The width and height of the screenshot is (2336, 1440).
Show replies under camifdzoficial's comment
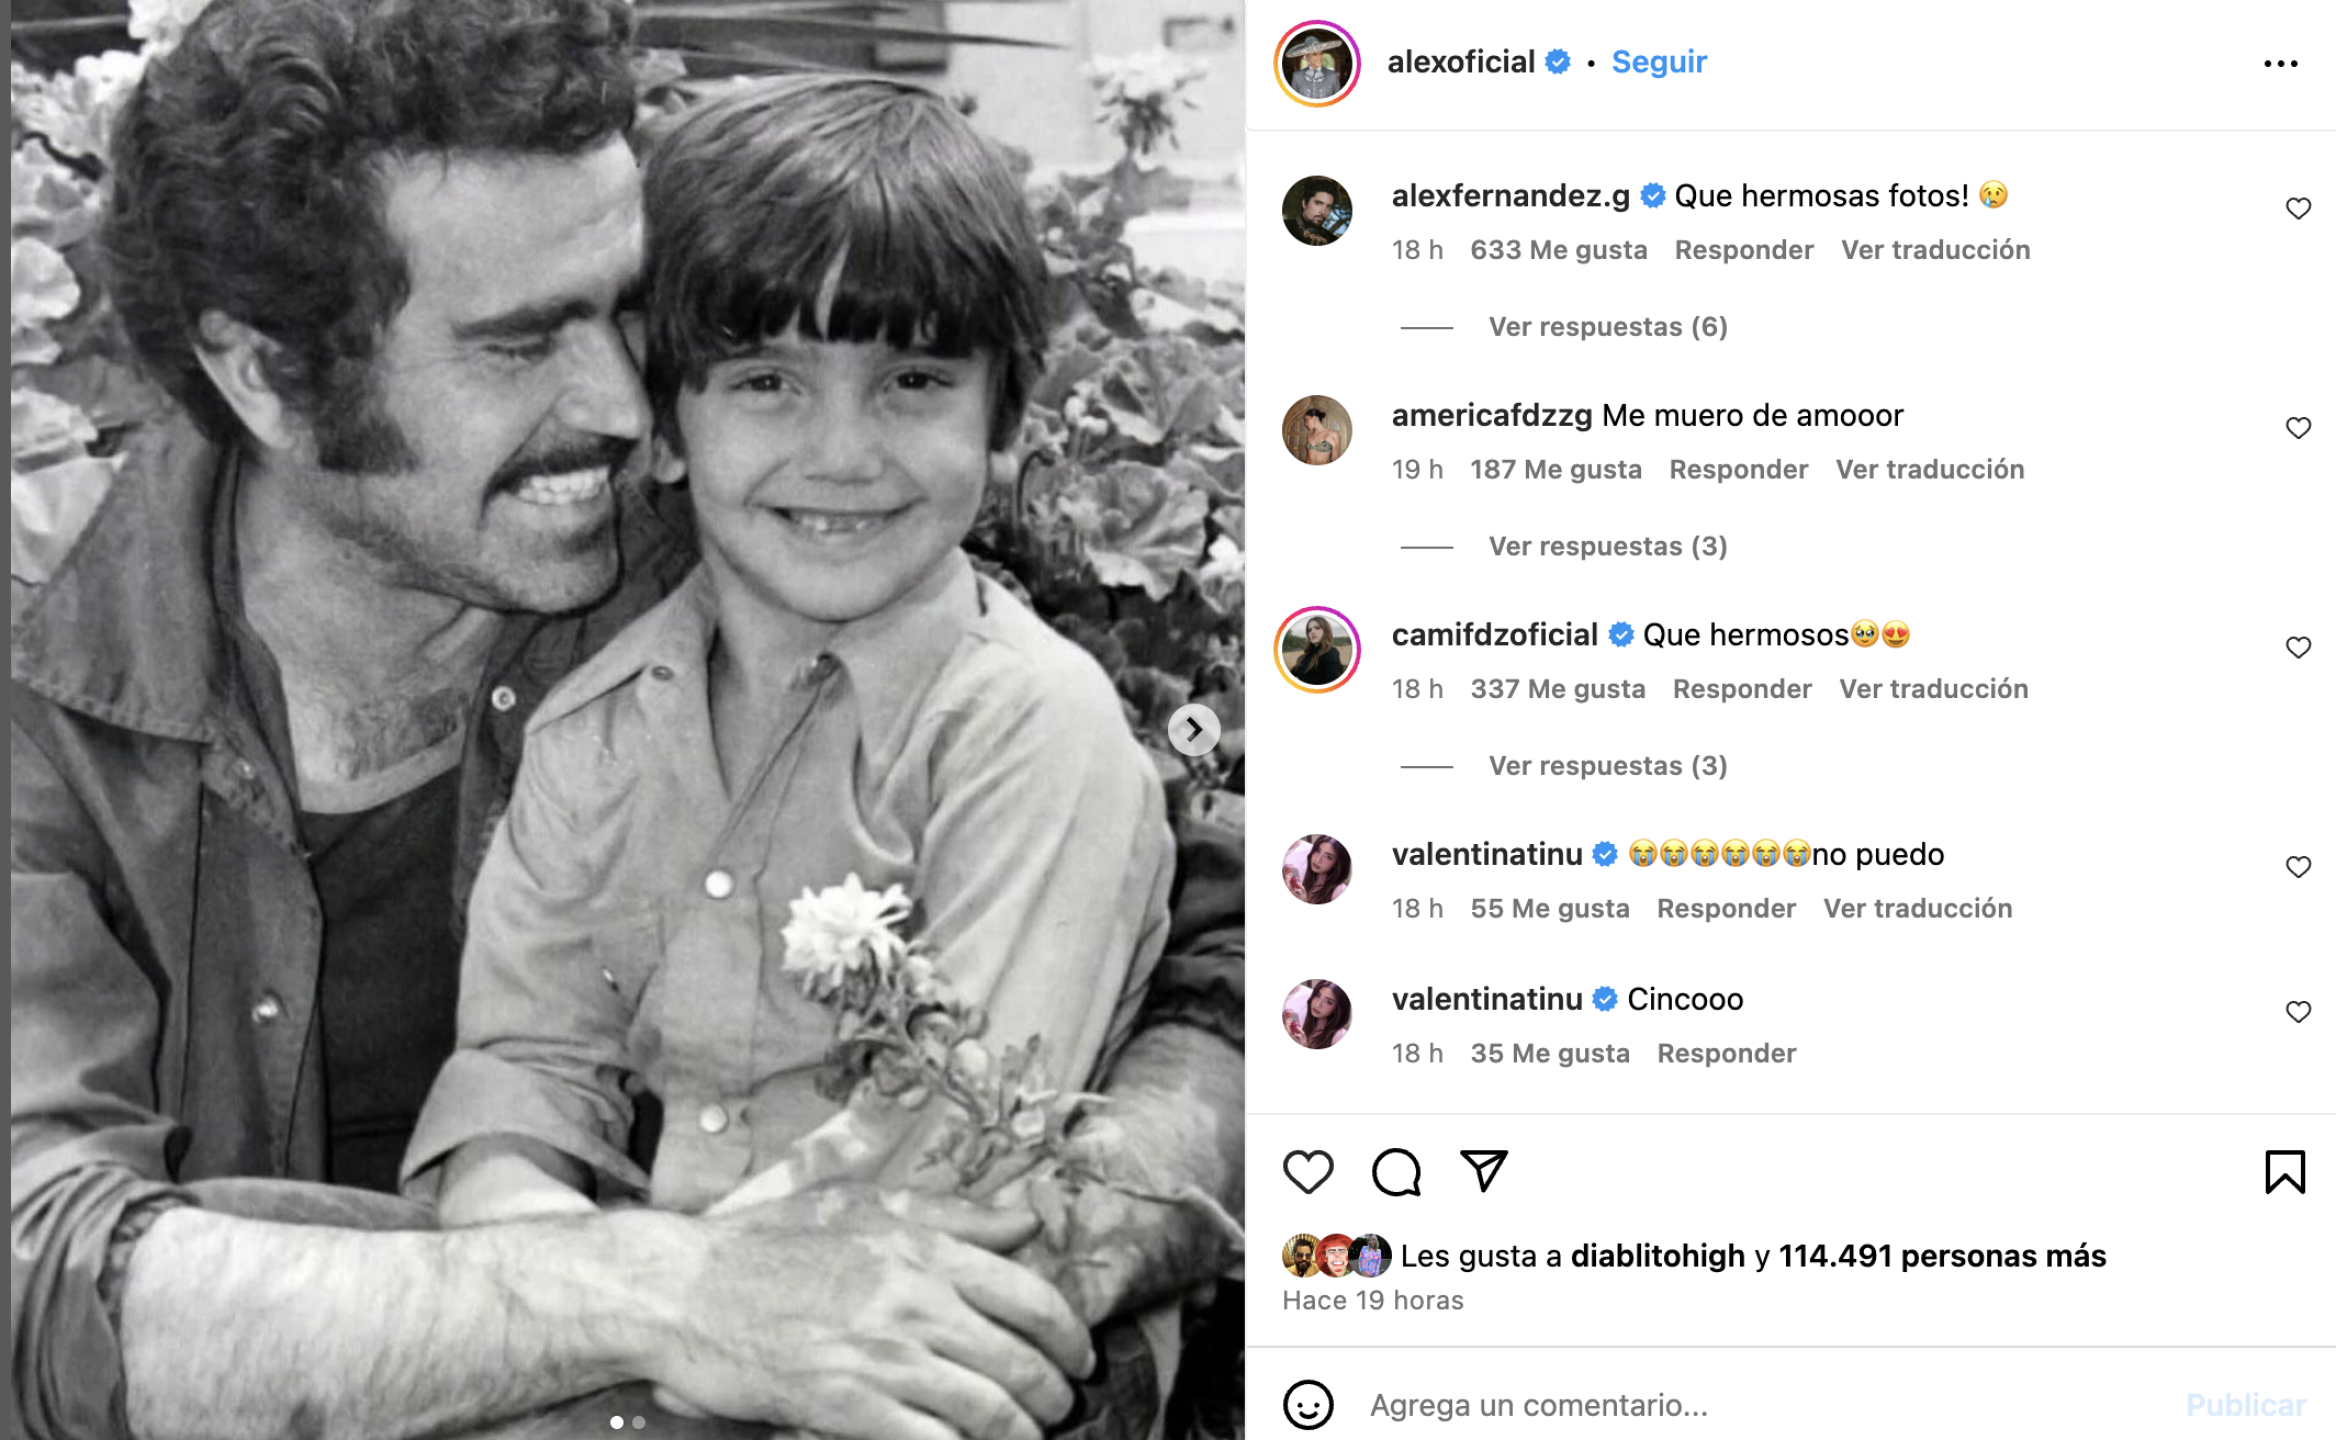point(1607,766)
